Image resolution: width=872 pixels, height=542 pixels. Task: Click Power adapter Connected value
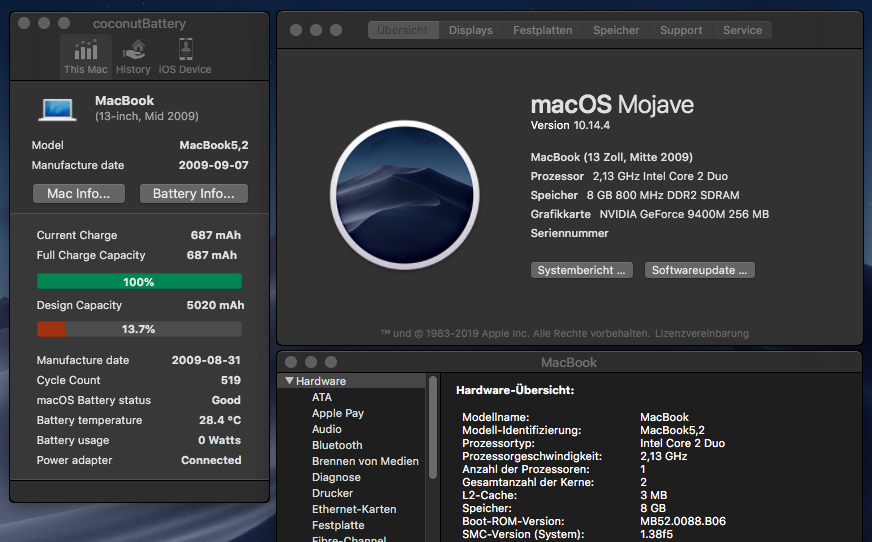(x=211, y=460)
